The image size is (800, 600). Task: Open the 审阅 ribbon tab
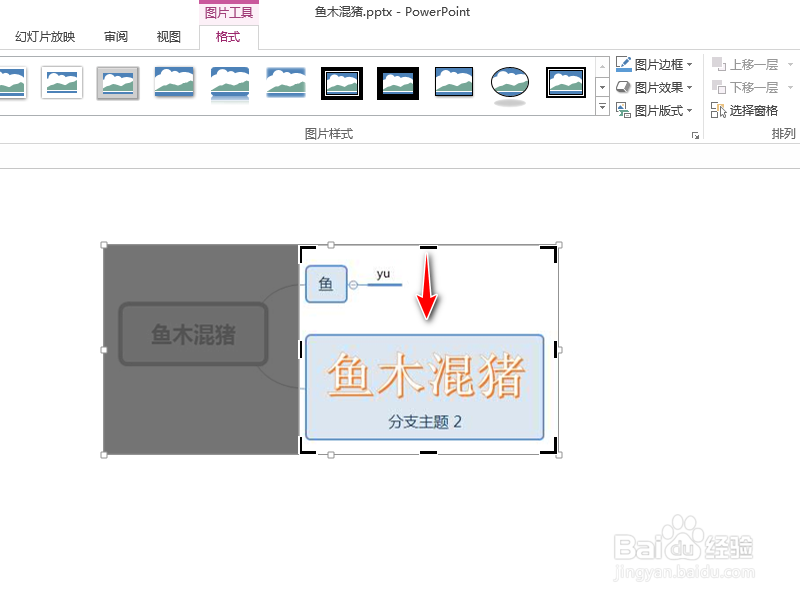coord(116,37)
